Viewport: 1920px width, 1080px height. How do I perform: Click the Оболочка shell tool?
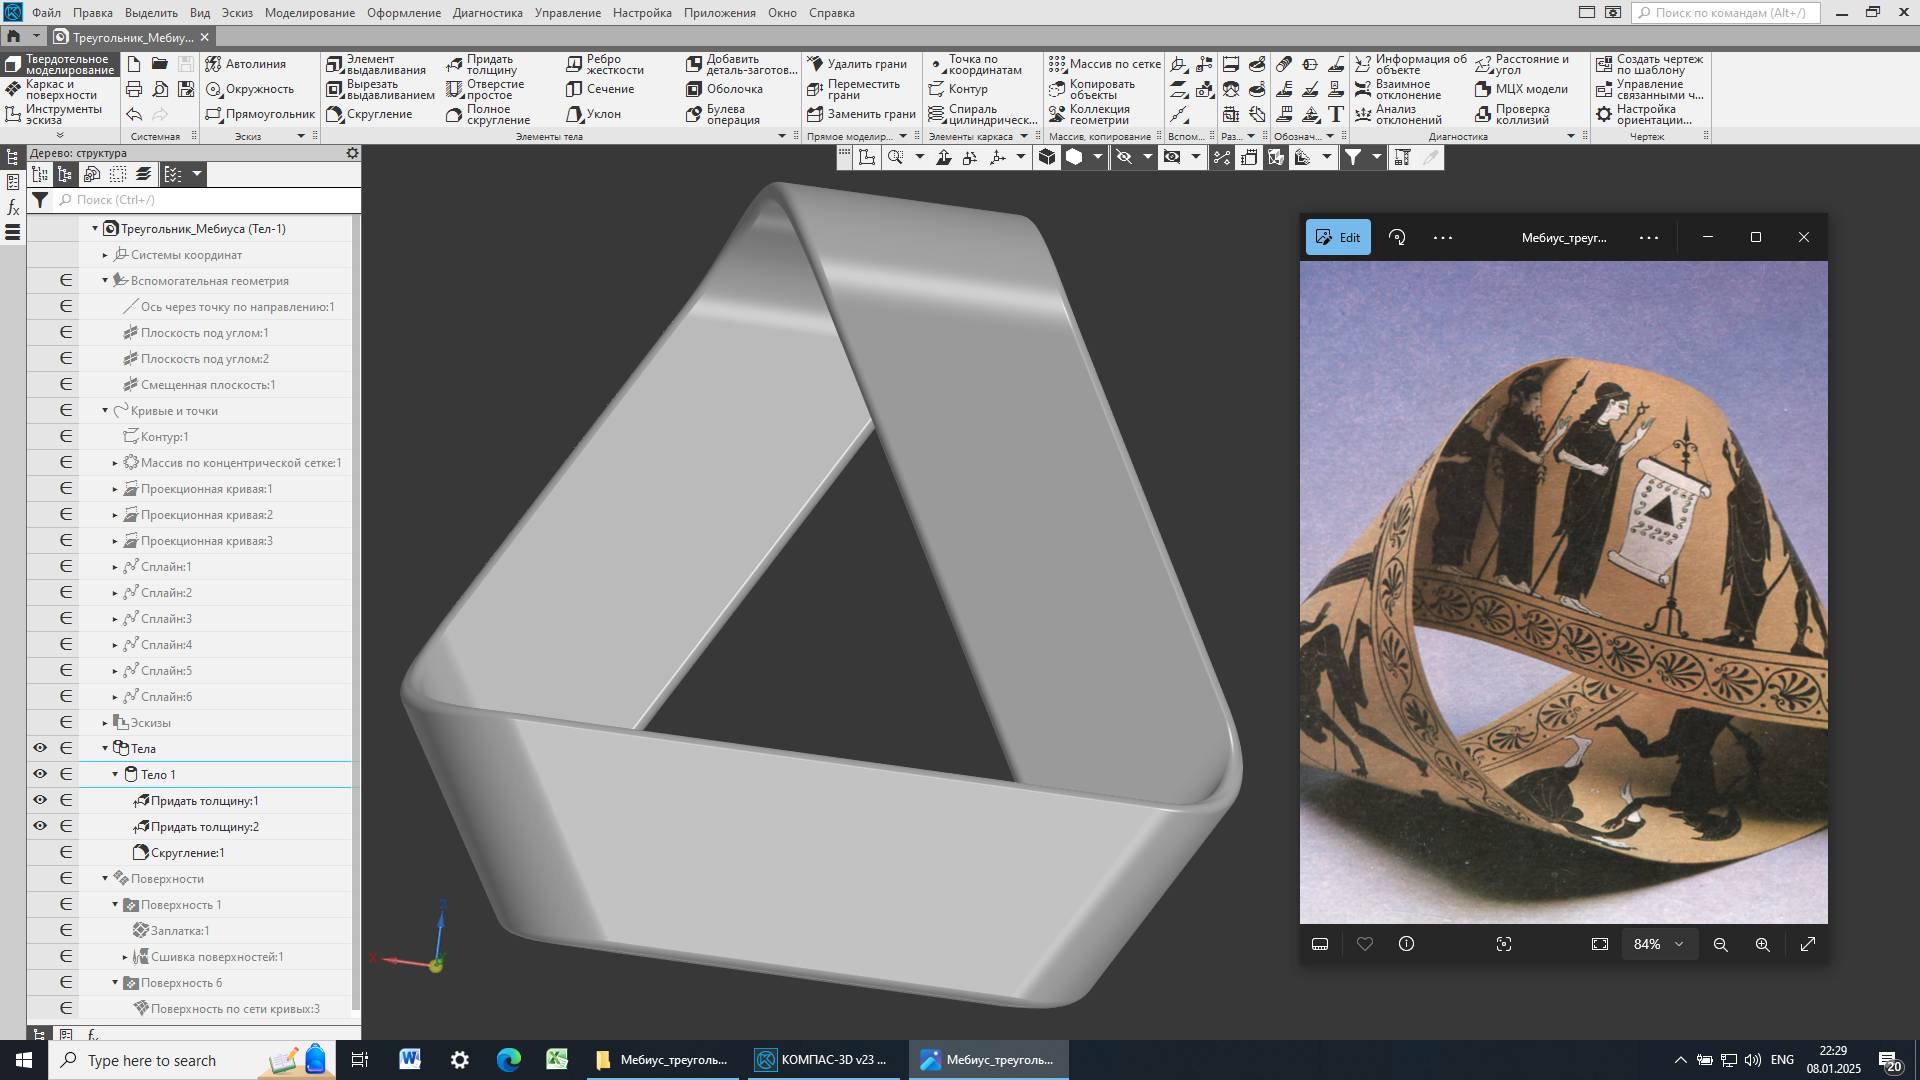point(725,89)
